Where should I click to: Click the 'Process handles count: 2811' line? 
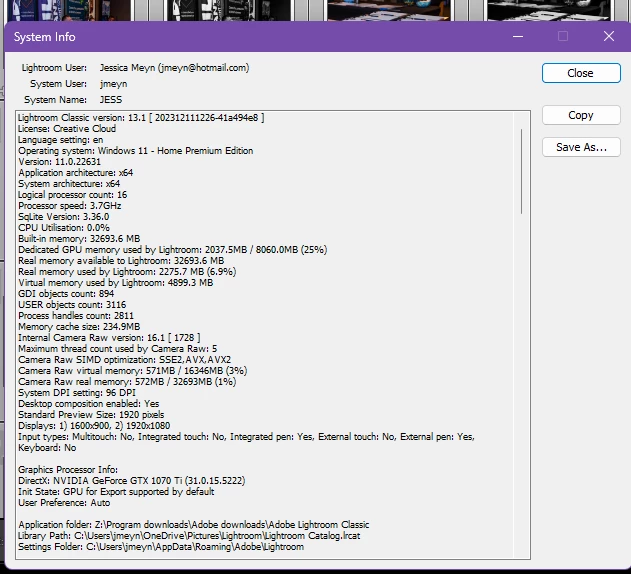(x=76, y=316)
